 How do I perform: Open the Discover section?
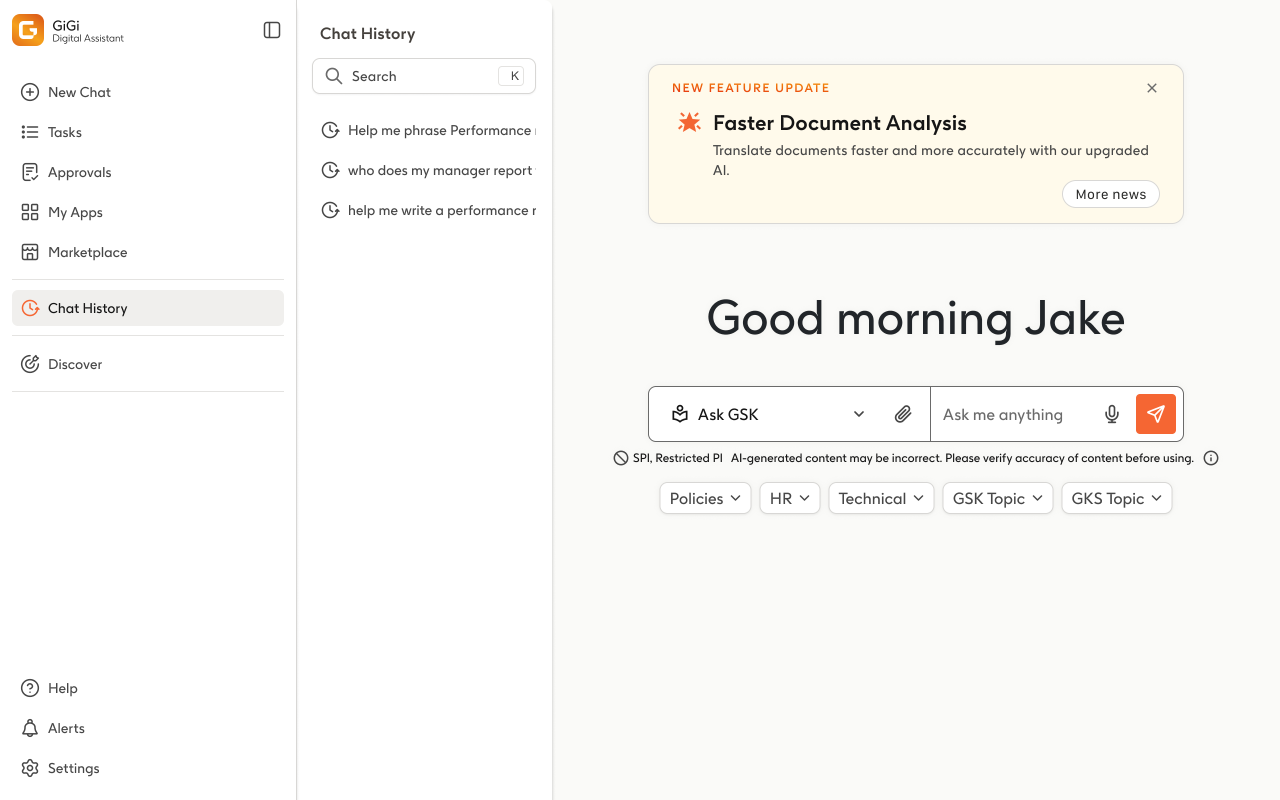148,364
